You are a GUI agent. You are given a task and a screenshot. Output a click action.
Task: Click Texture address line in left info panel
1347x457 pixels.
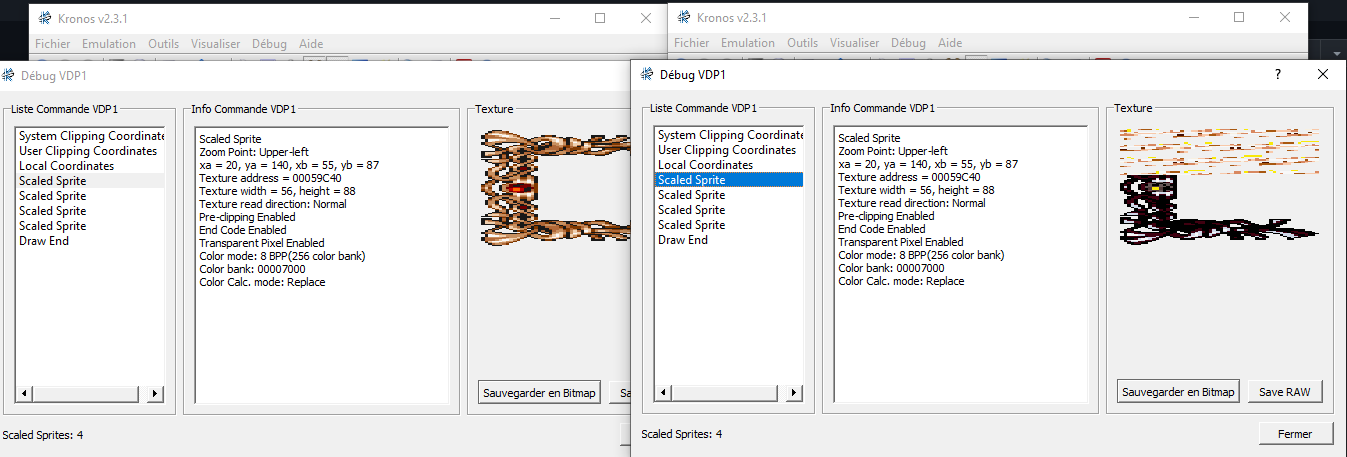pyautogui.click(x=270, y=178)
